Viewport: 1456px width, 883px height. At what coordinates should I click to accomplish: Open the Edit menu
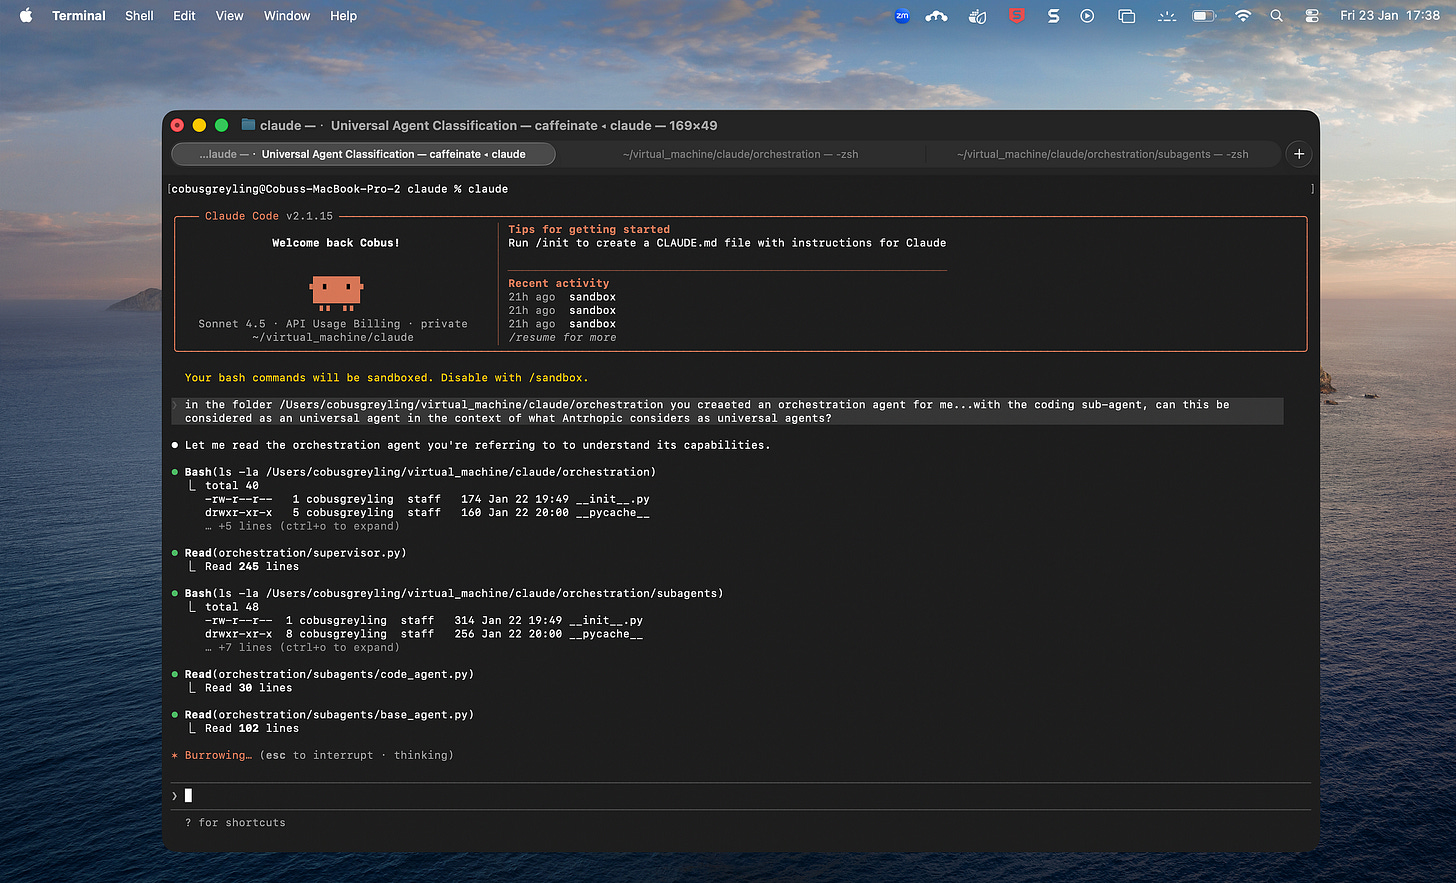point(184,15)
